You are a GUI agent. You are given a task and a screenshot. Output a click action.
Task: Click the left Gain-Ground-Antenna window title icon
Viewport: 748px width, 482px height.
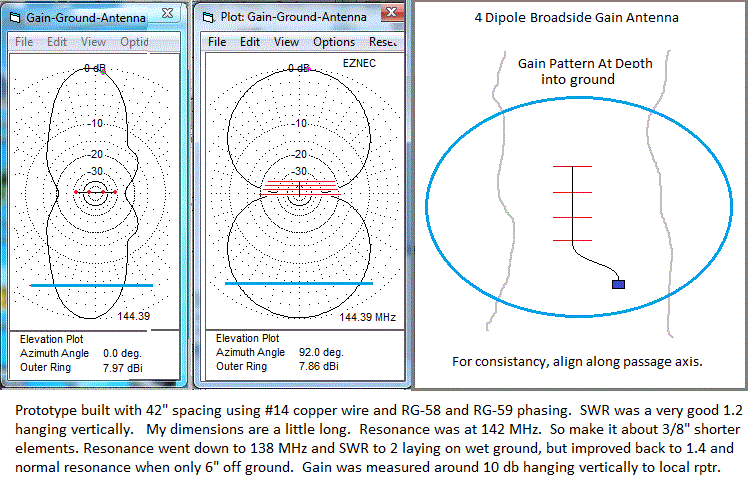tap(15, 17)
